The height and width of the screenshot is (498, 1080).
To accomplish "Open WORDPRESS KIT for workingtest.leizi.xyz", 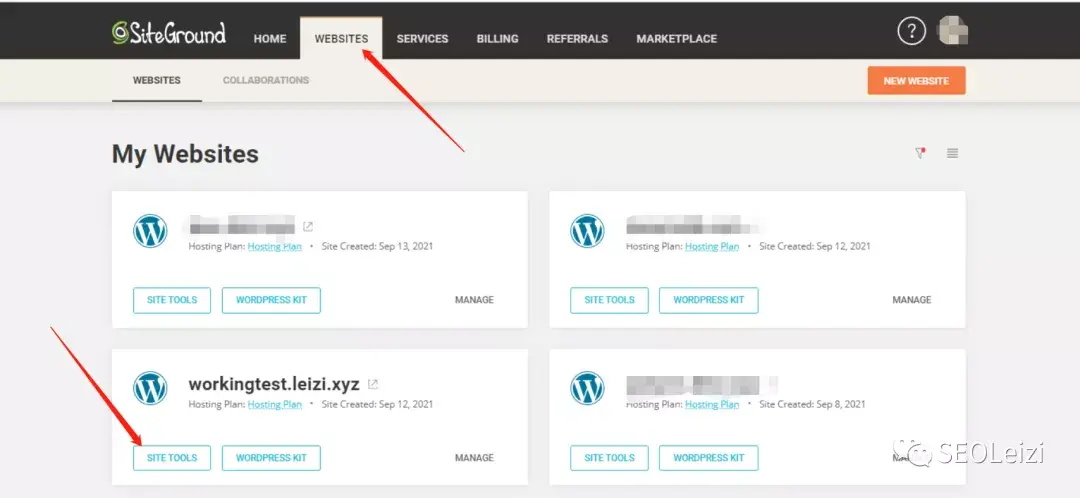I will (x=271, y=457).
